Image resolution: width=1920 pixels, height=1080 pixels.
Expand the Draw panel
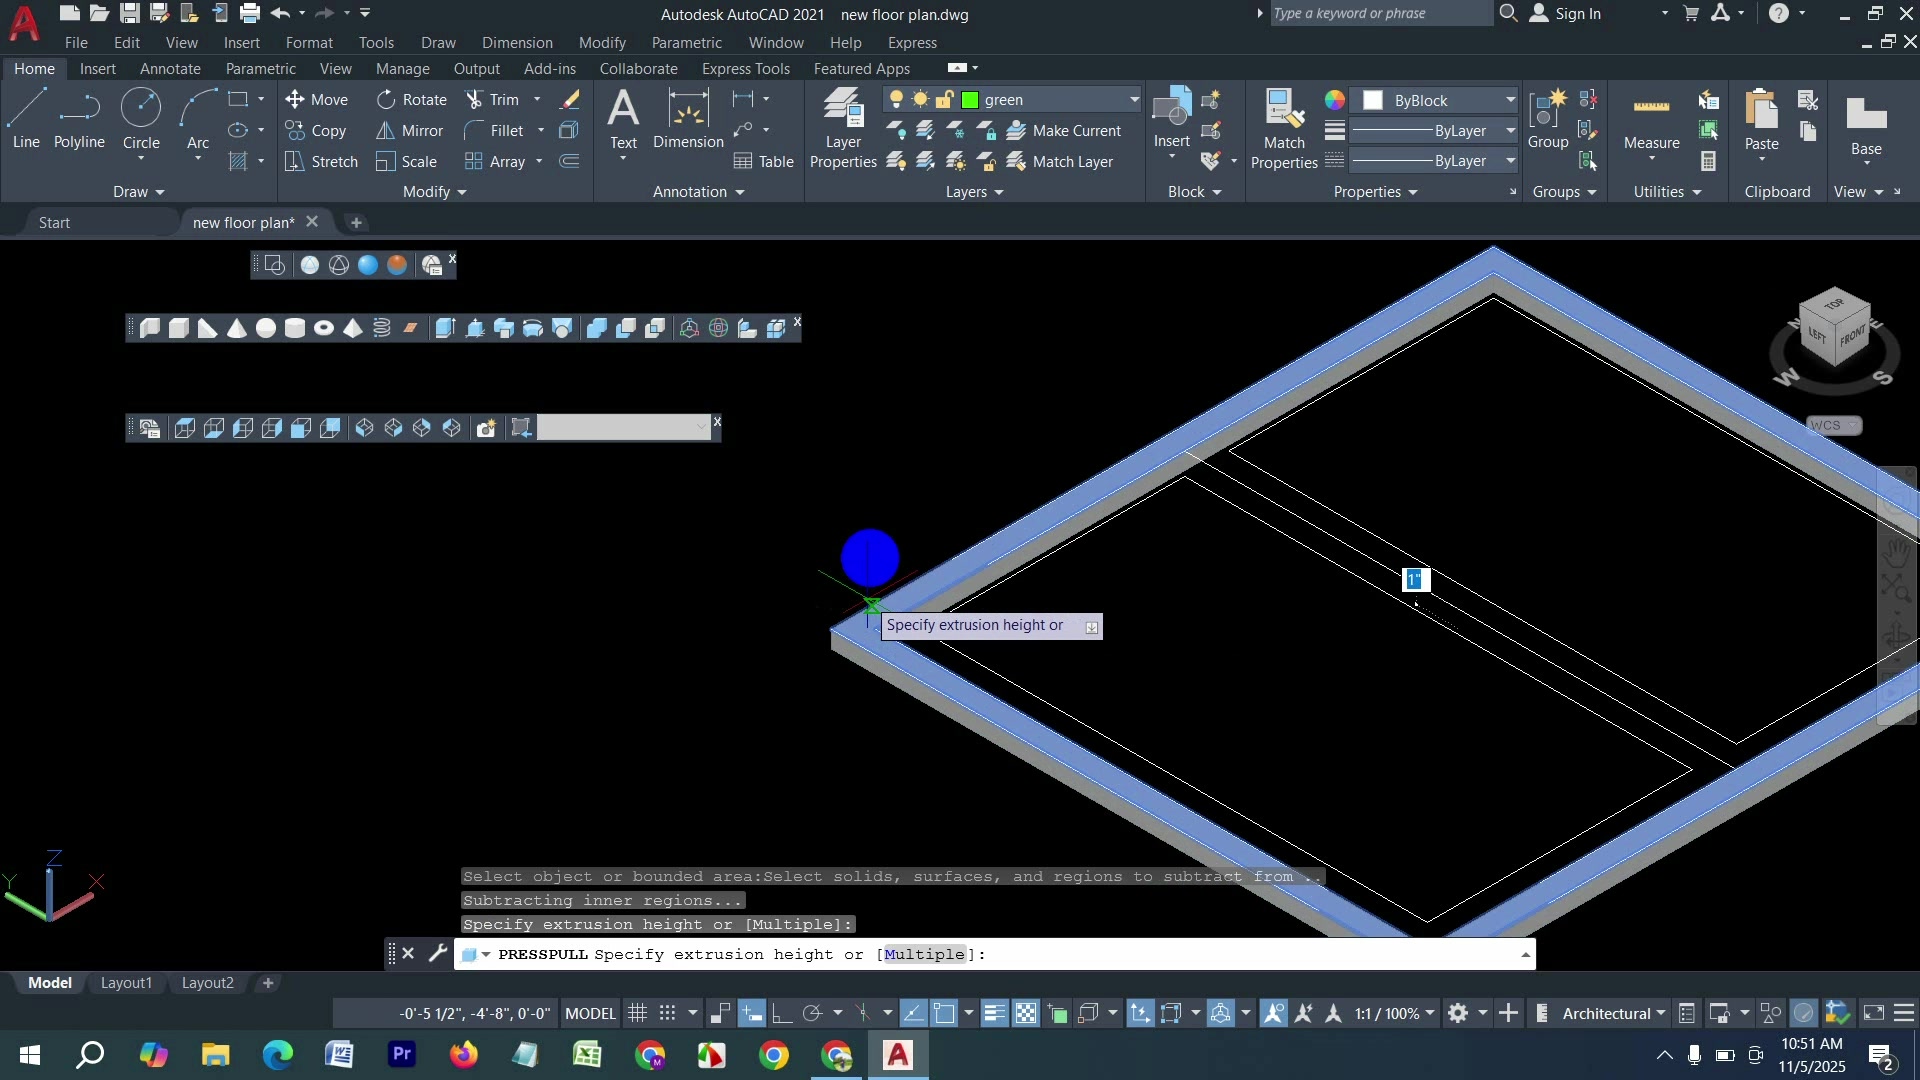tap(138, 192)
